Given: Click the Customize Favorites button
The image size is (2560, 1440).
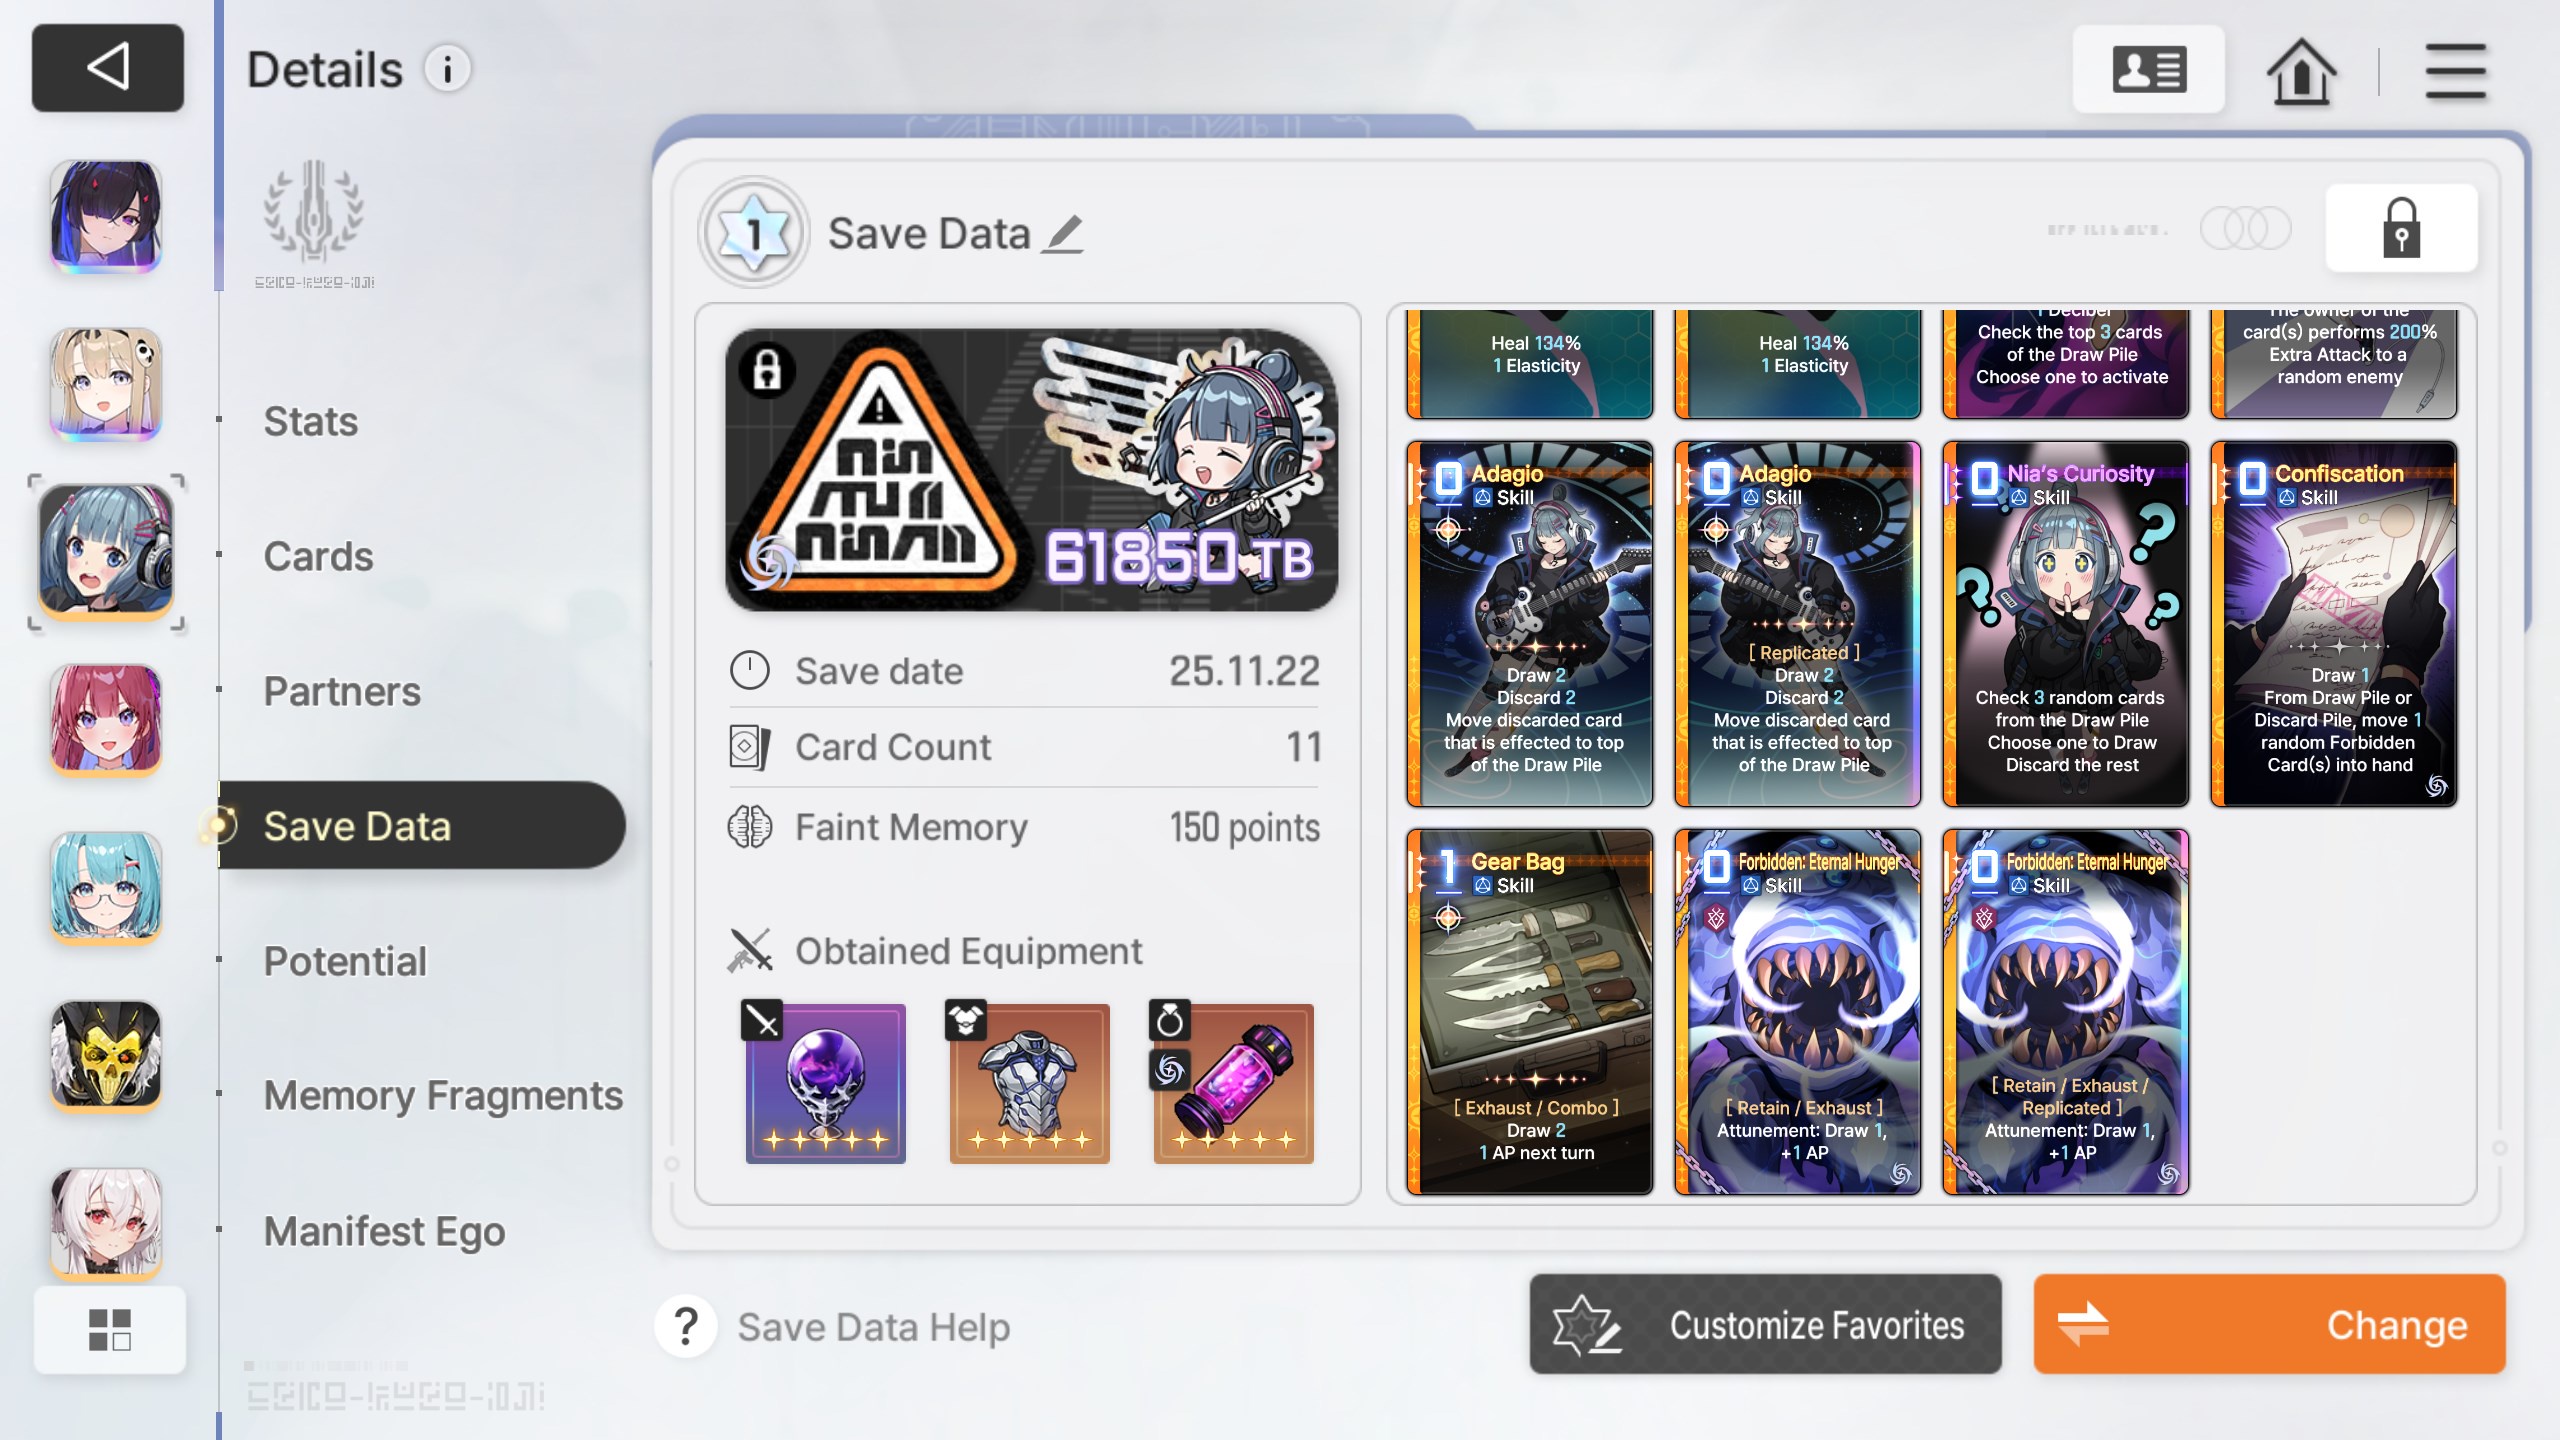Looking at the screenshot, I should point(1765,1324).
